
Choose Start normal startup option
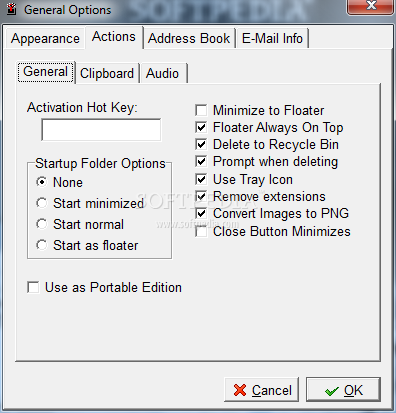pyautogui.click(x=42, y=224)
